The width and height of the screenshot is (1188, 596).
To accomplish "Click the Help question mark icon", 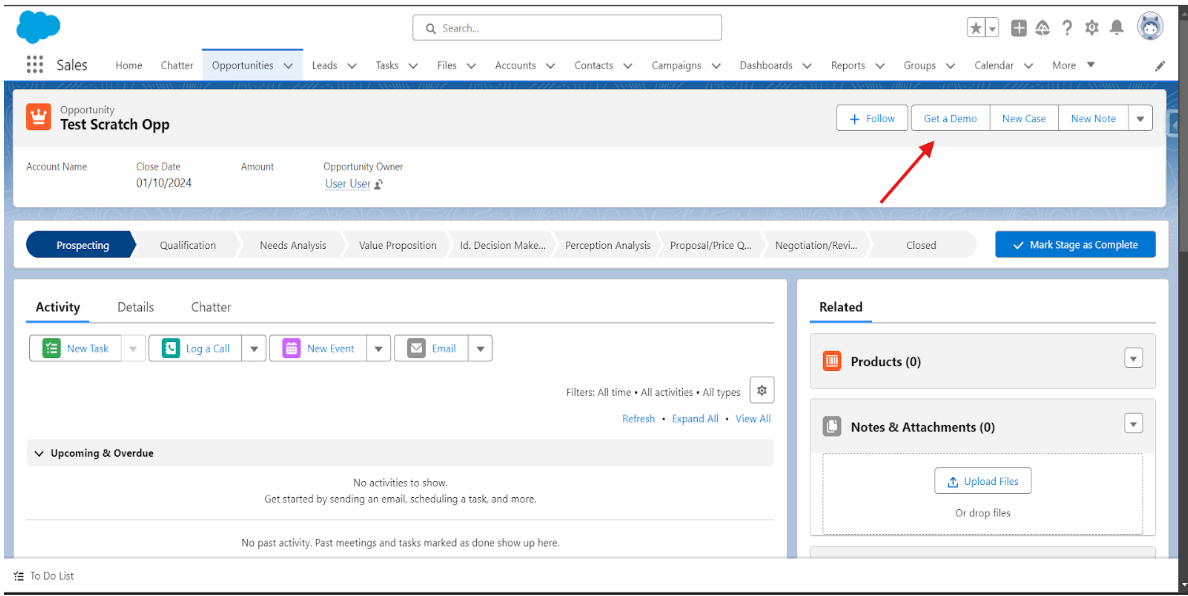I will click(1067, 28).
